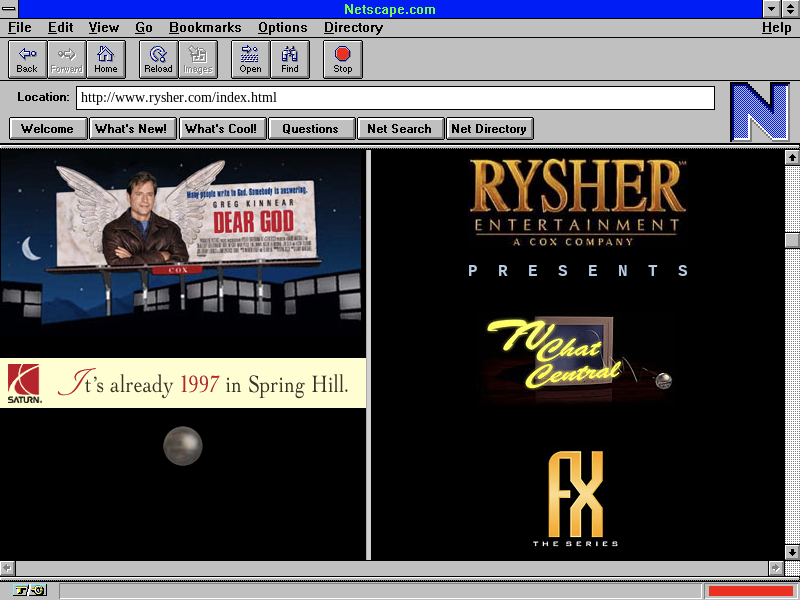Click the Saturn 1997 banner ad
Image resolution: width=800 pixels, height=600 pixels.
point(183,383)
